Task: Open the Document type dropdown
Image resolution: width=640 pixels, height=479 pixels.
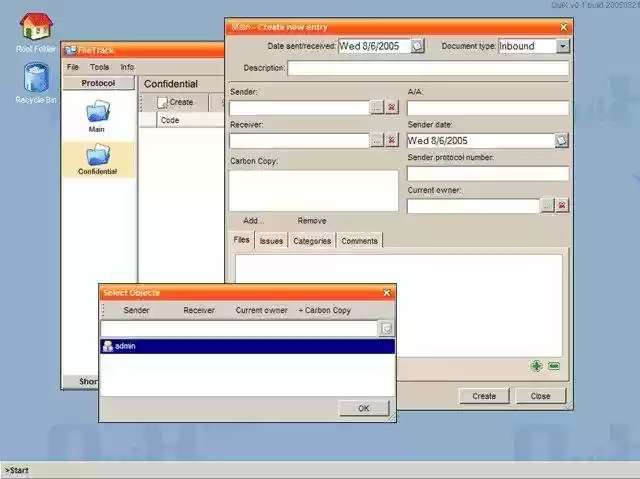Action: tap(563, 46)
